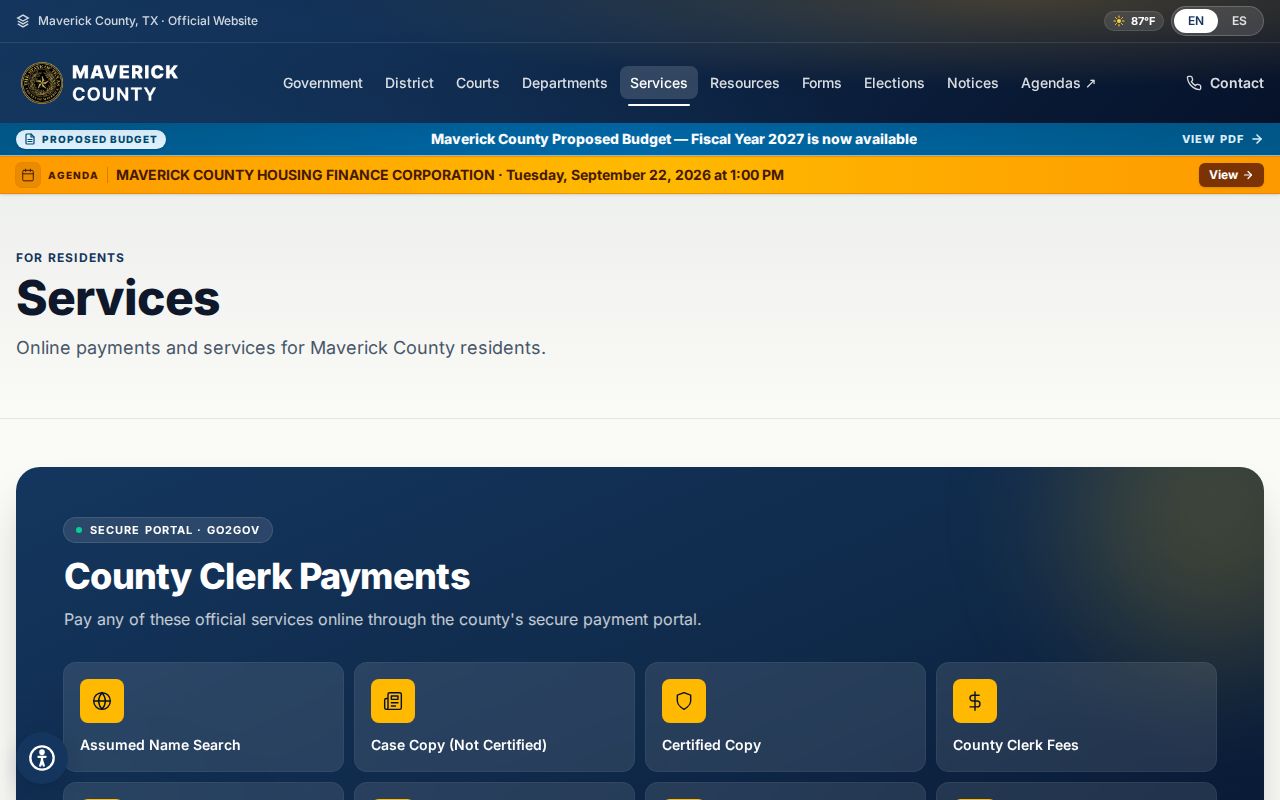Click the Maverick County seal logo
This screenshot has height=800, width=1280.
[42, 83]
